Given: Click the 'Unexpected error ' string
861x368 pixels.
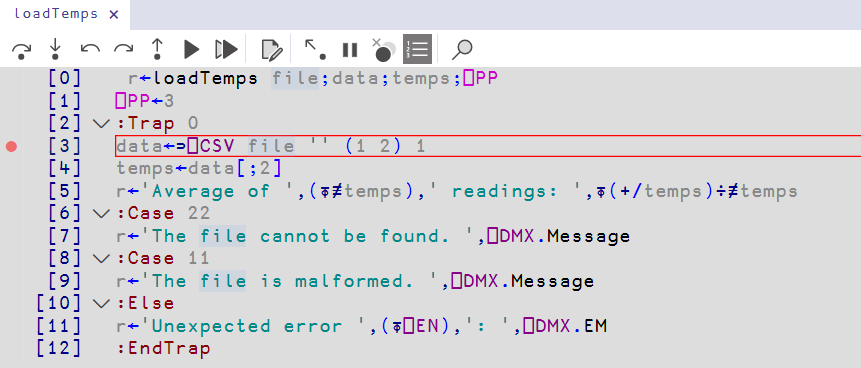Looking at the screenshot, I should click(253, 326).
